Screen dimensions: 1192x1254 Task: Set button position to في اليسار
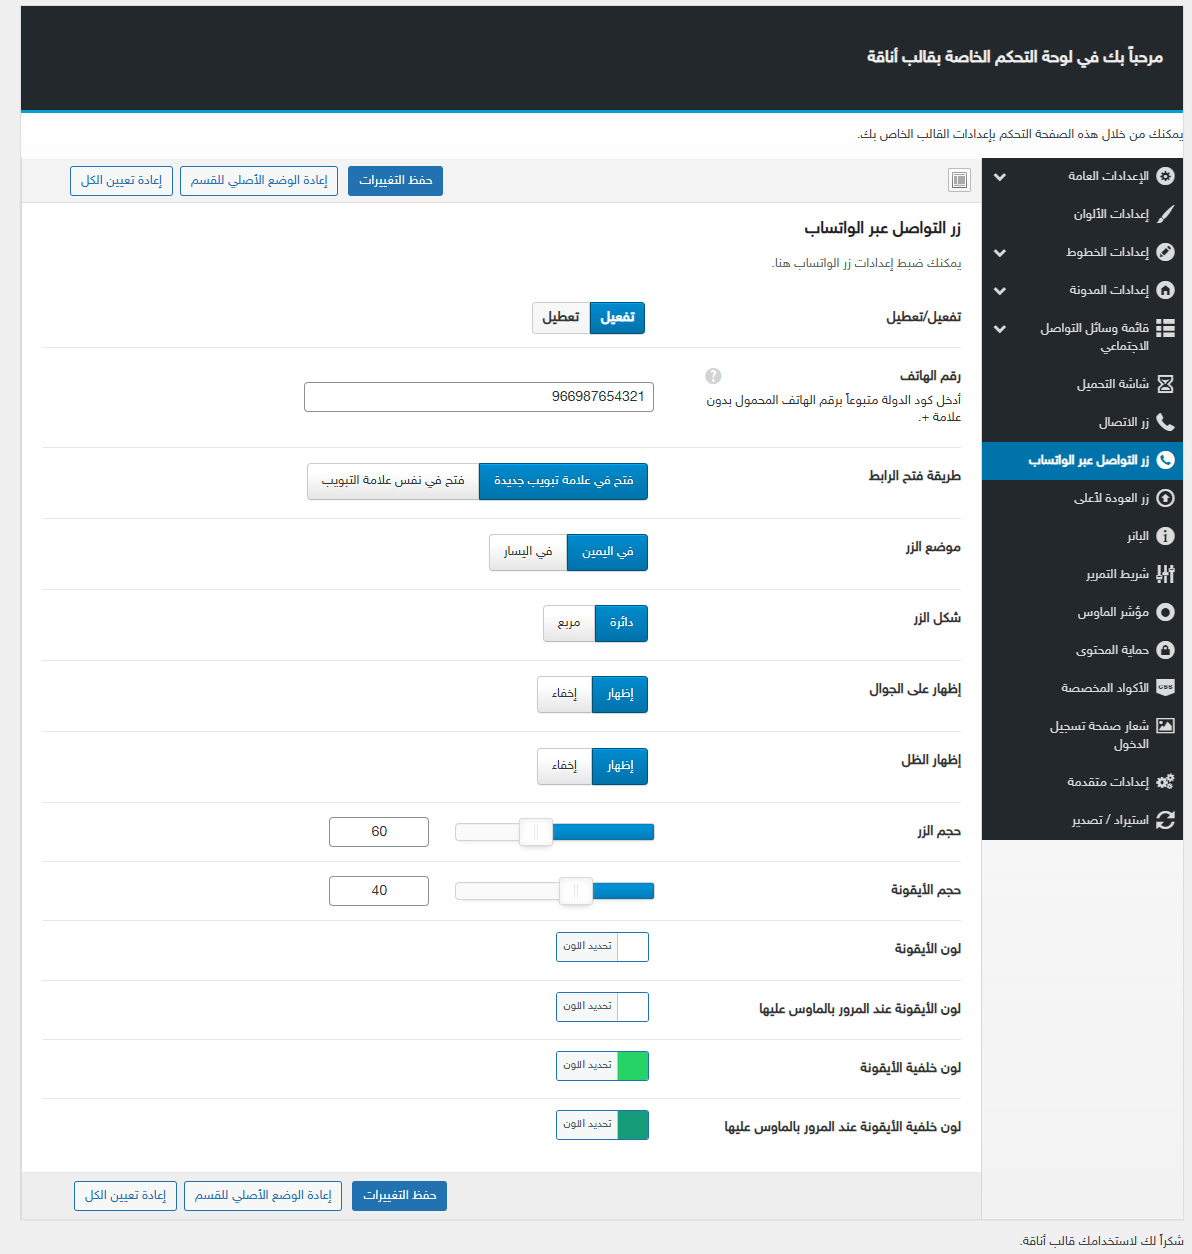point(528,552)
